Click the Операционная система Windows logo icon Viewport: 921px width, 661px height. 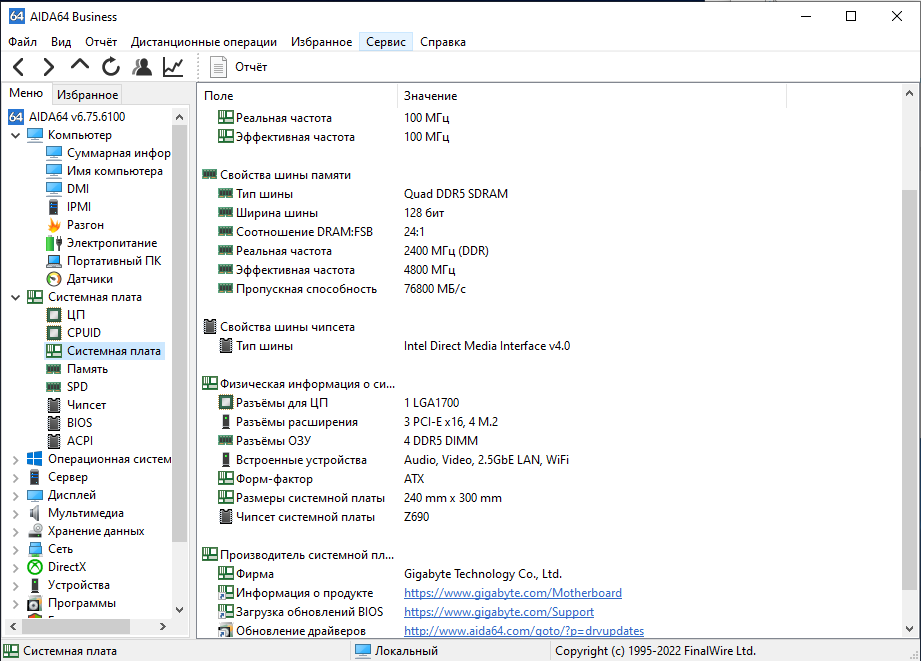click(35, 459)
